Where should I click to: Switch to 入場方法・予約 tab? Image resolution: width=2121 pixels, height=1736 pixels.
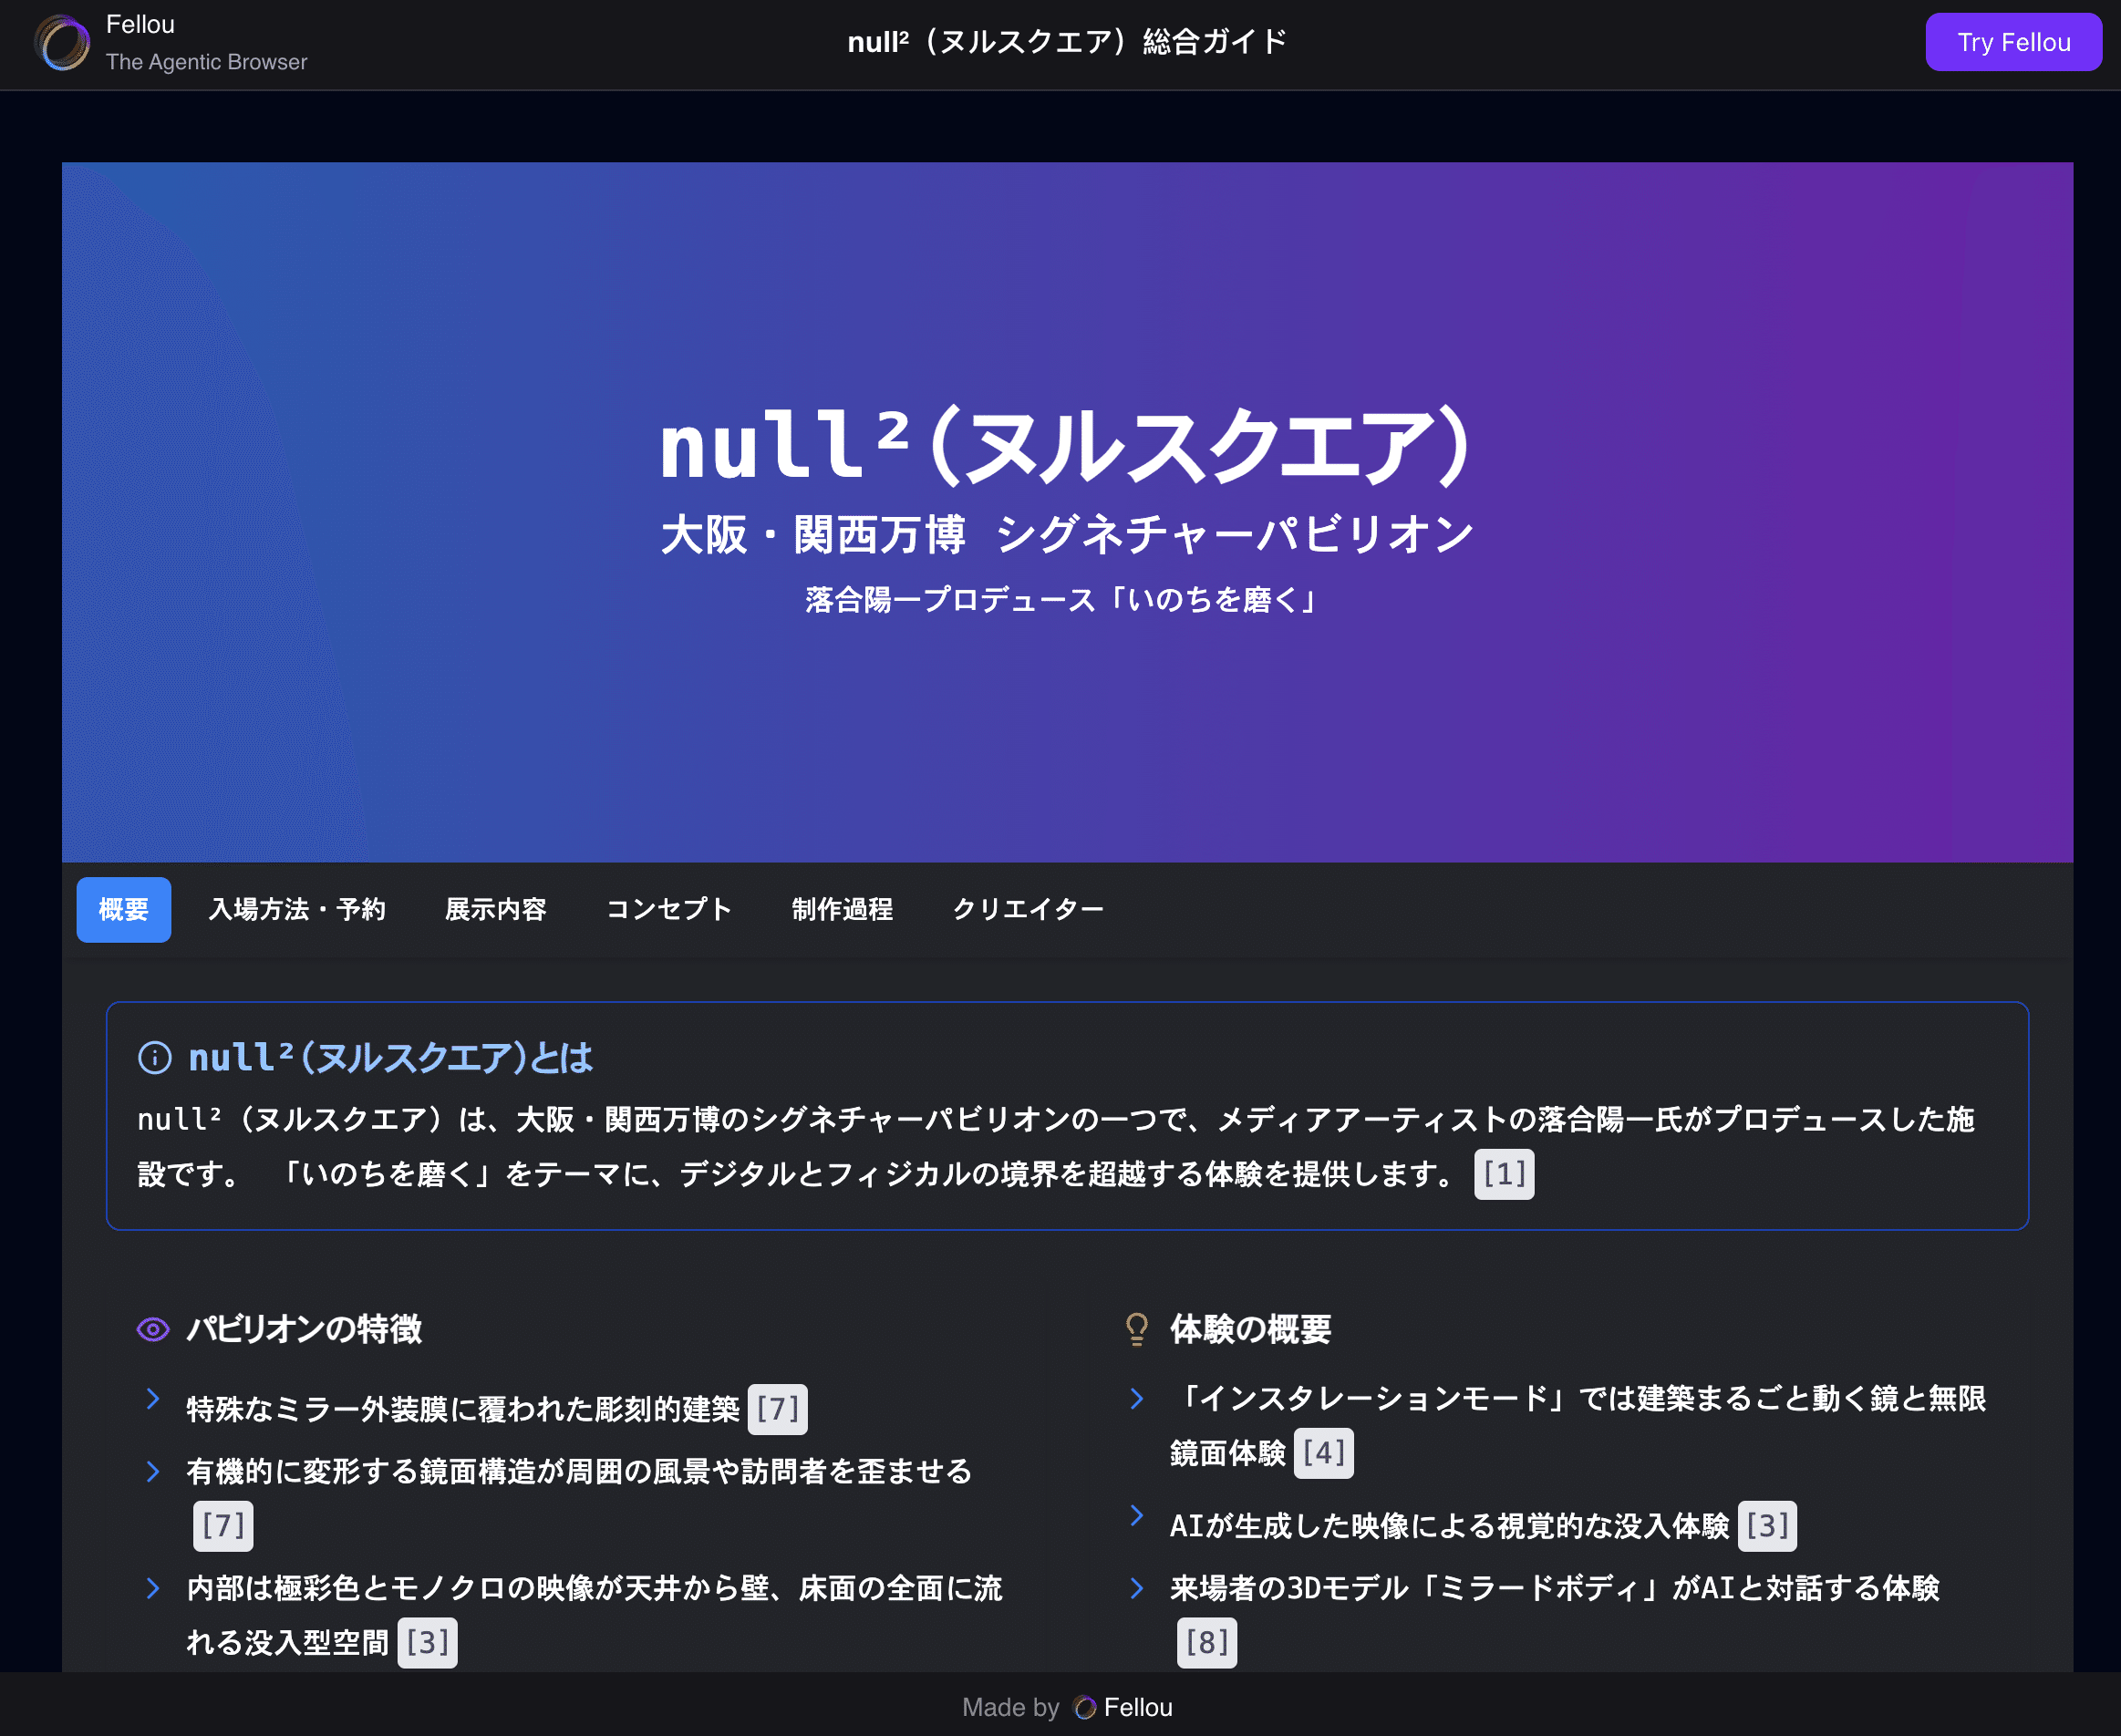click(297, 909)
